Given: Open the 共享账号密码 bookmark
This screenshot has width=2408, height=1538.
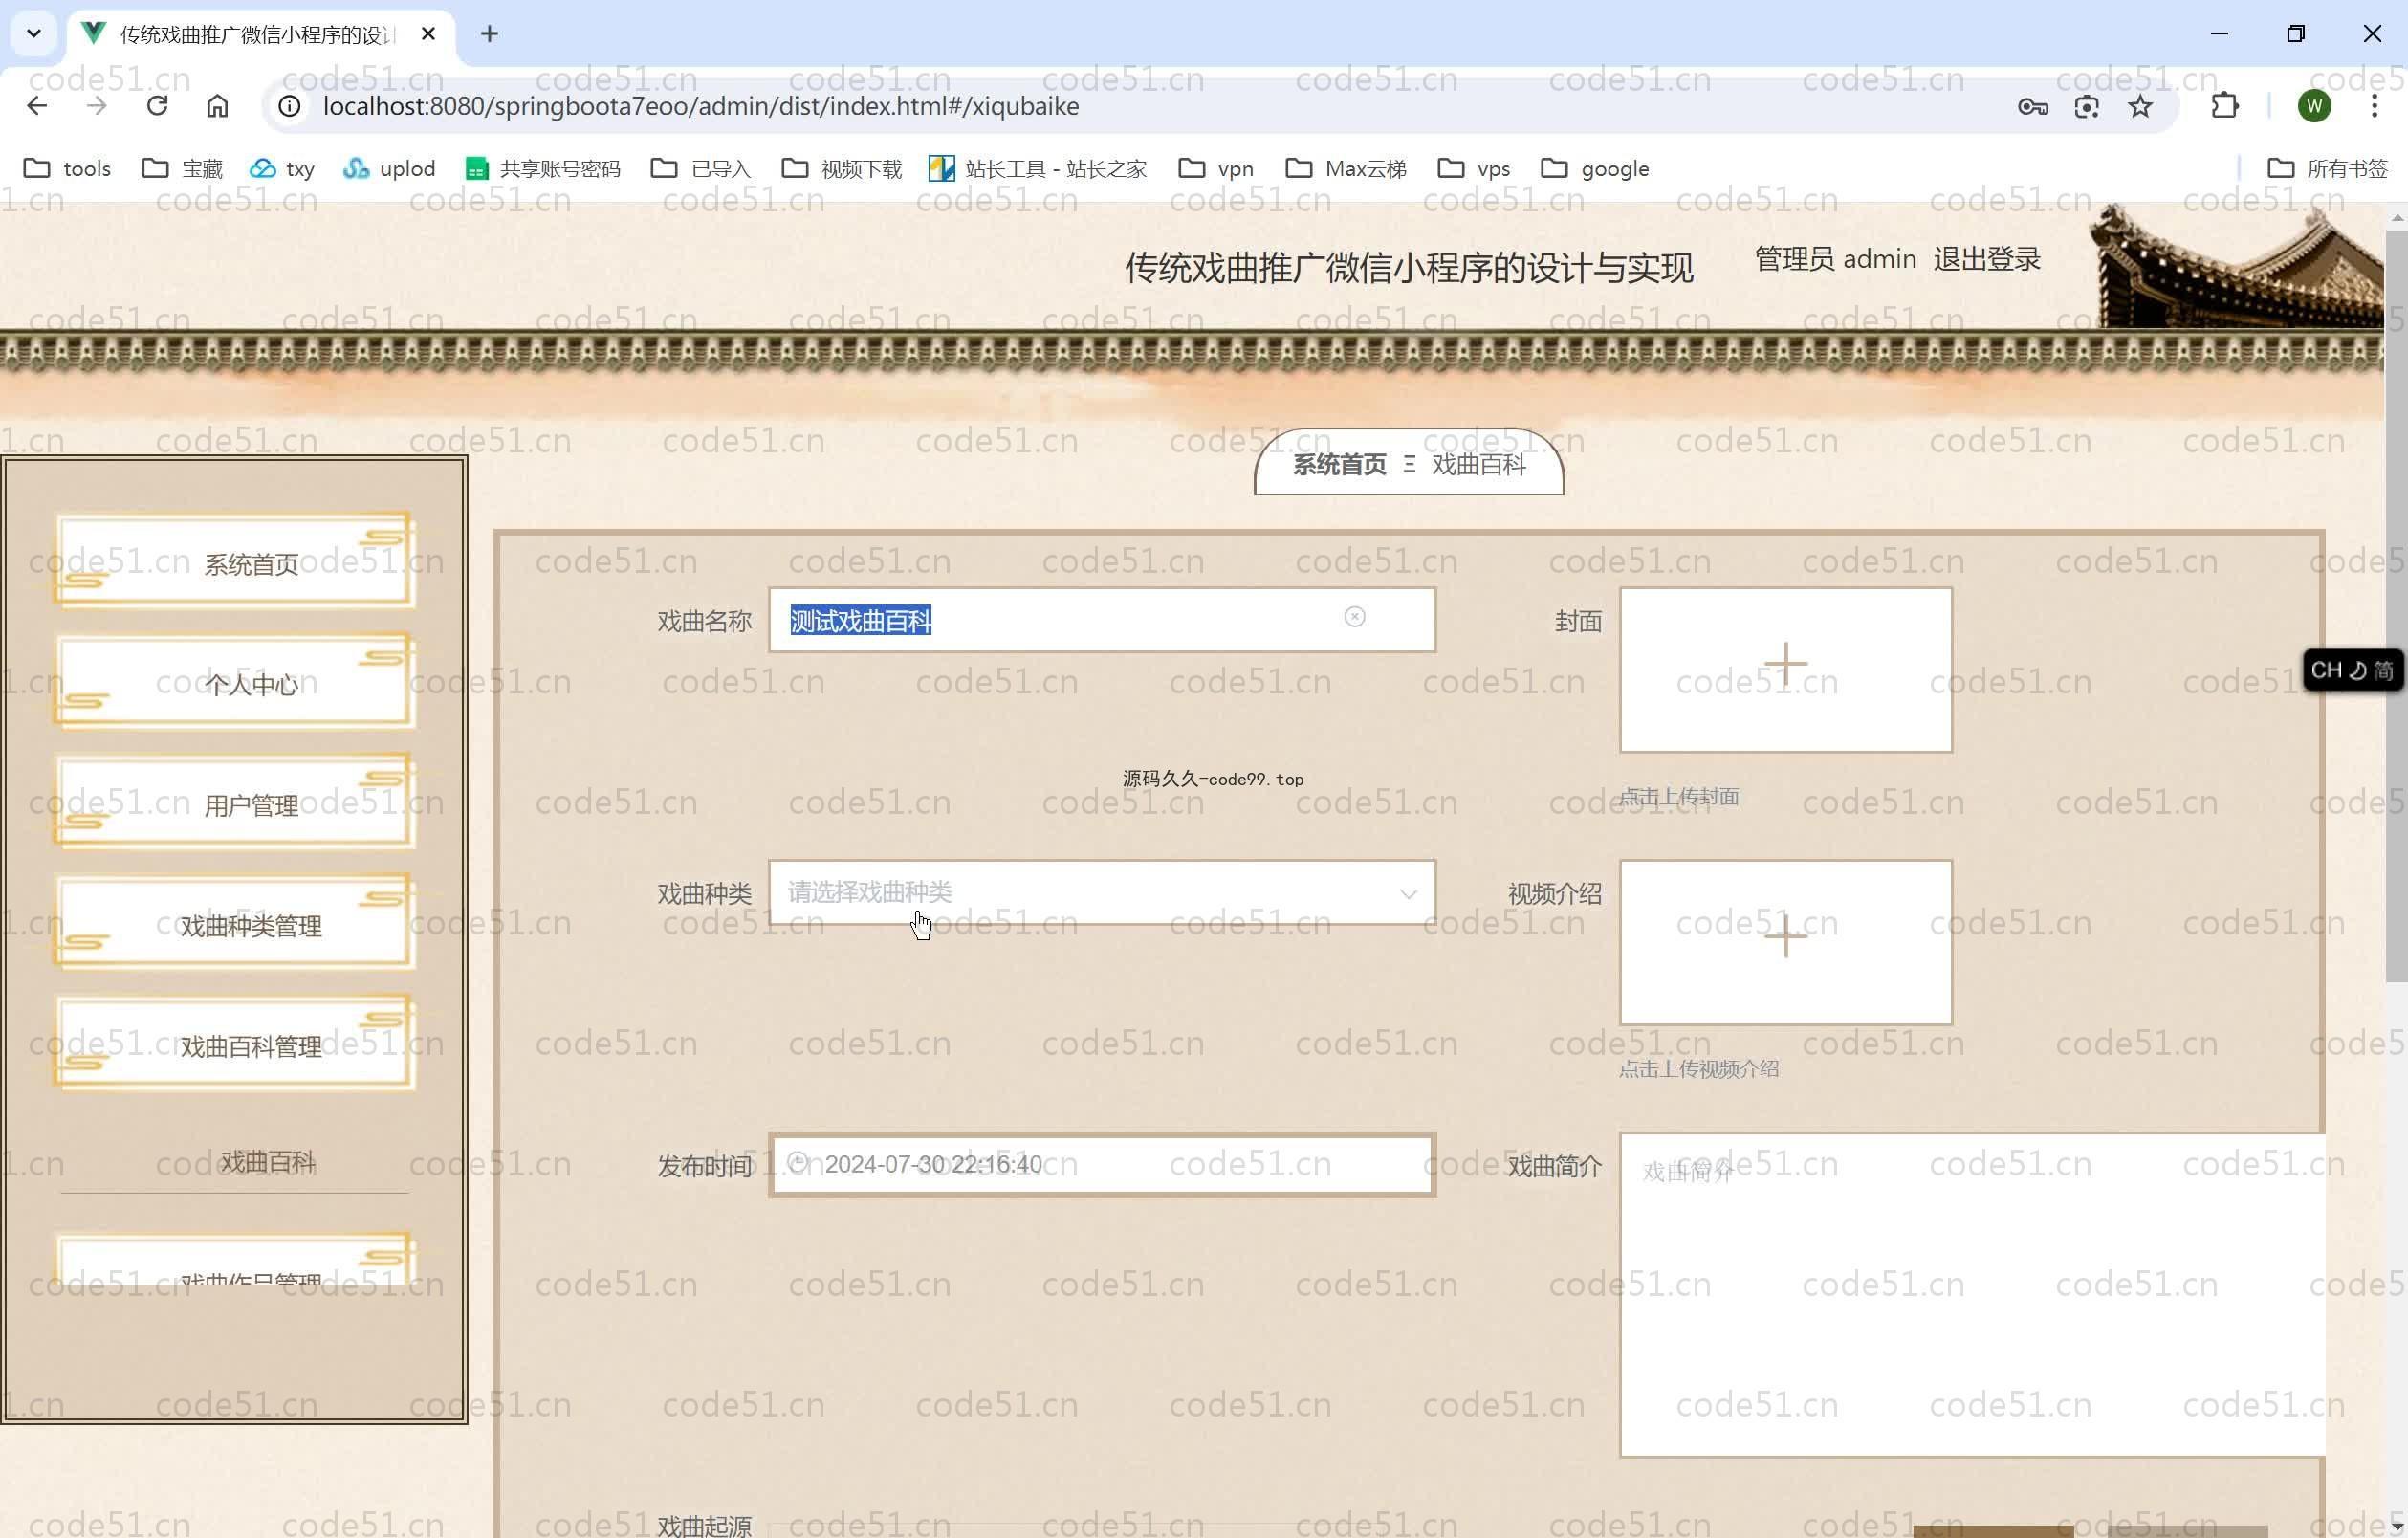Looking at the screenshot, I should (x=543, y=168).
